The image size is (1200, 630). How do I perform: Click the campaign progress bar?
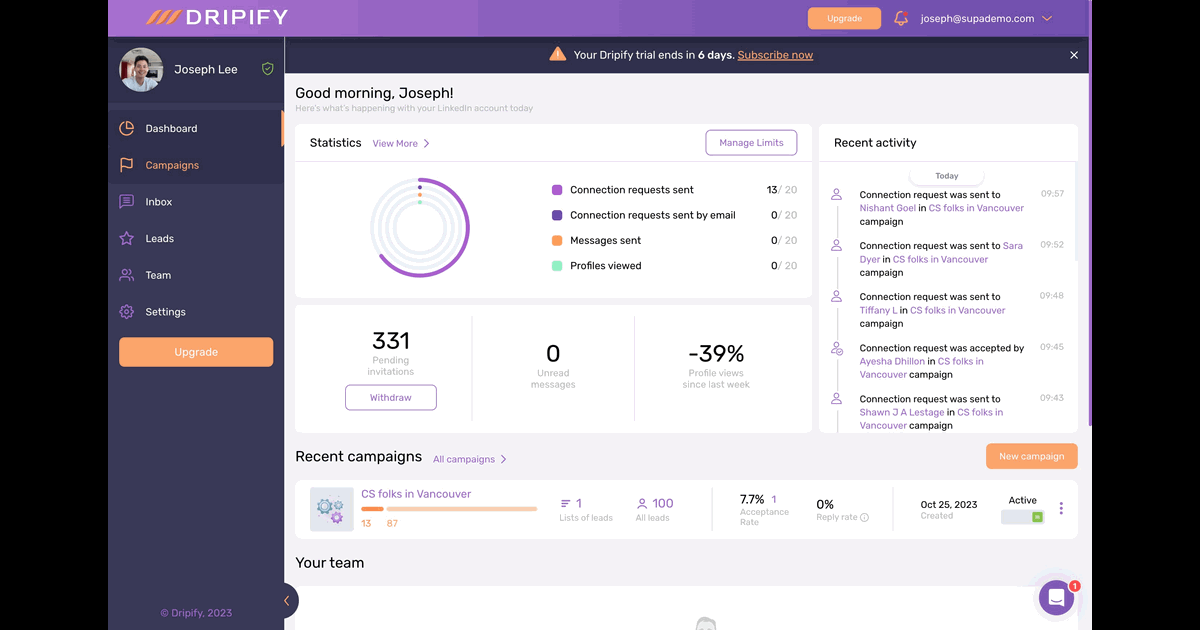pos(449,509)
